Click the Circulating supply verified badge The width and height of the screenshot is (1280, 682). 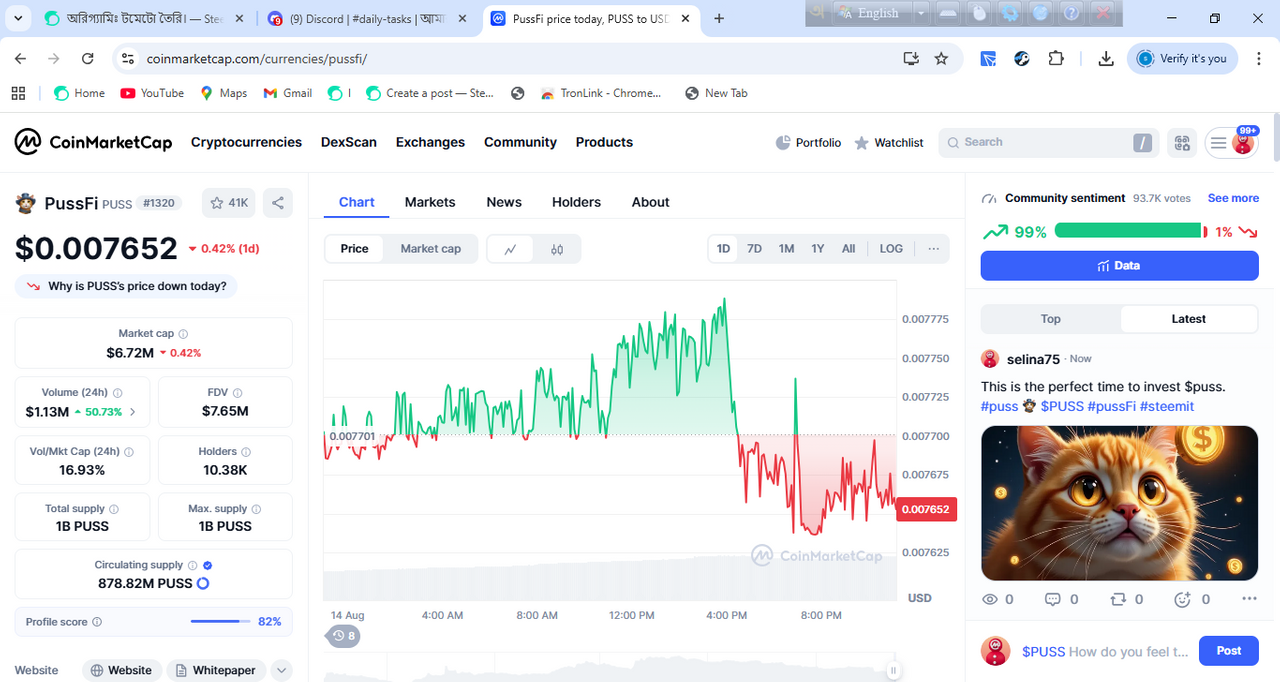(208, 565)
